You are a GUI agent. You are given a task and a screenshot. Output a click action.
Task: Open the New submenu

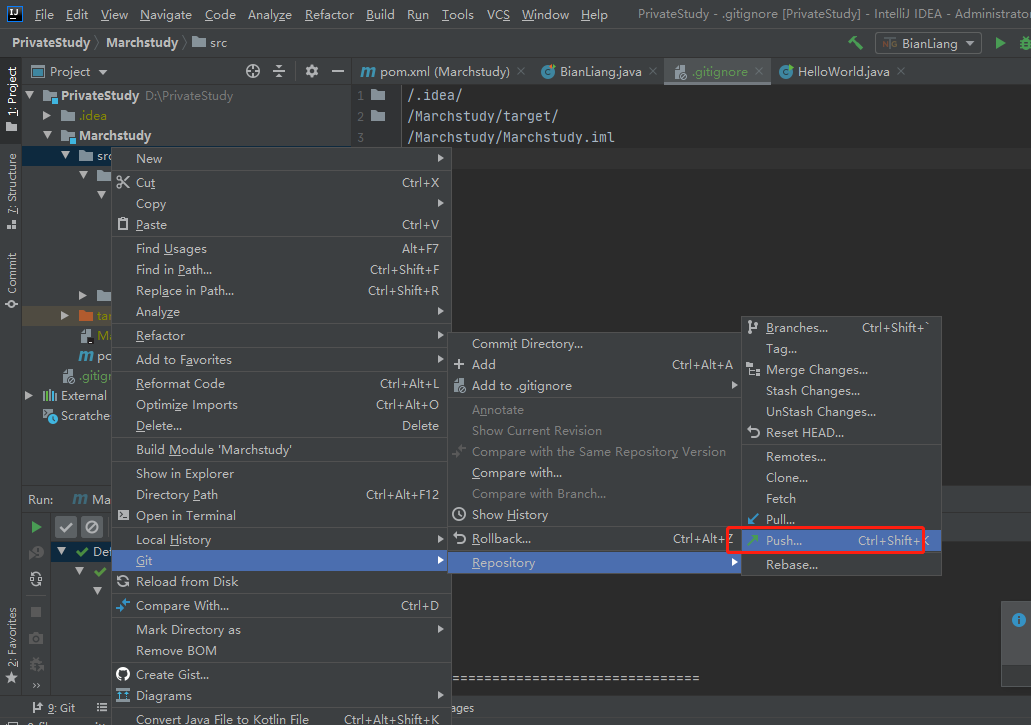[281, 158]
